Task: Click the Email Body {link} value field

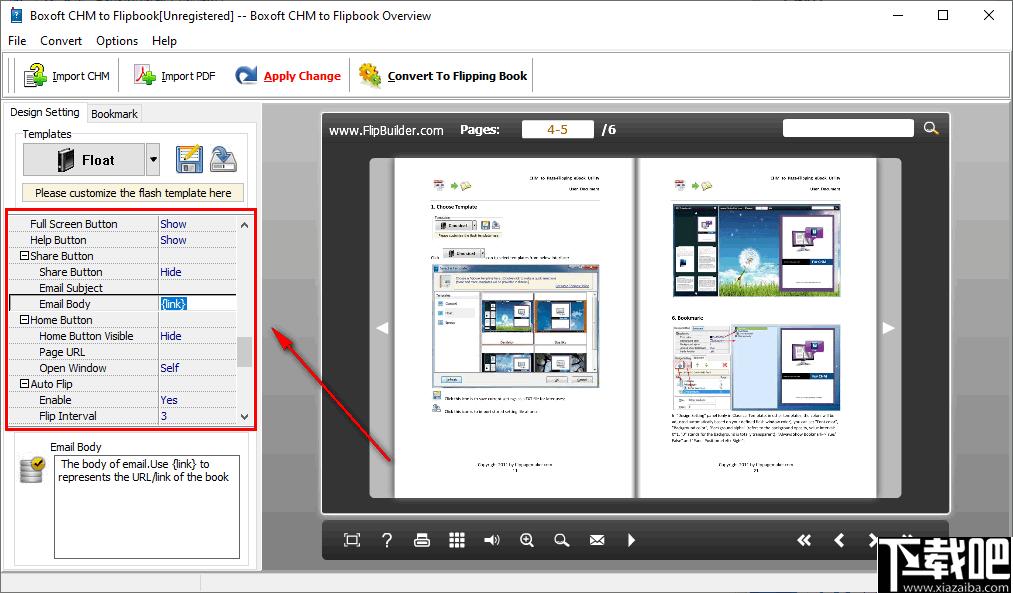Action: [x=198, y=304]
